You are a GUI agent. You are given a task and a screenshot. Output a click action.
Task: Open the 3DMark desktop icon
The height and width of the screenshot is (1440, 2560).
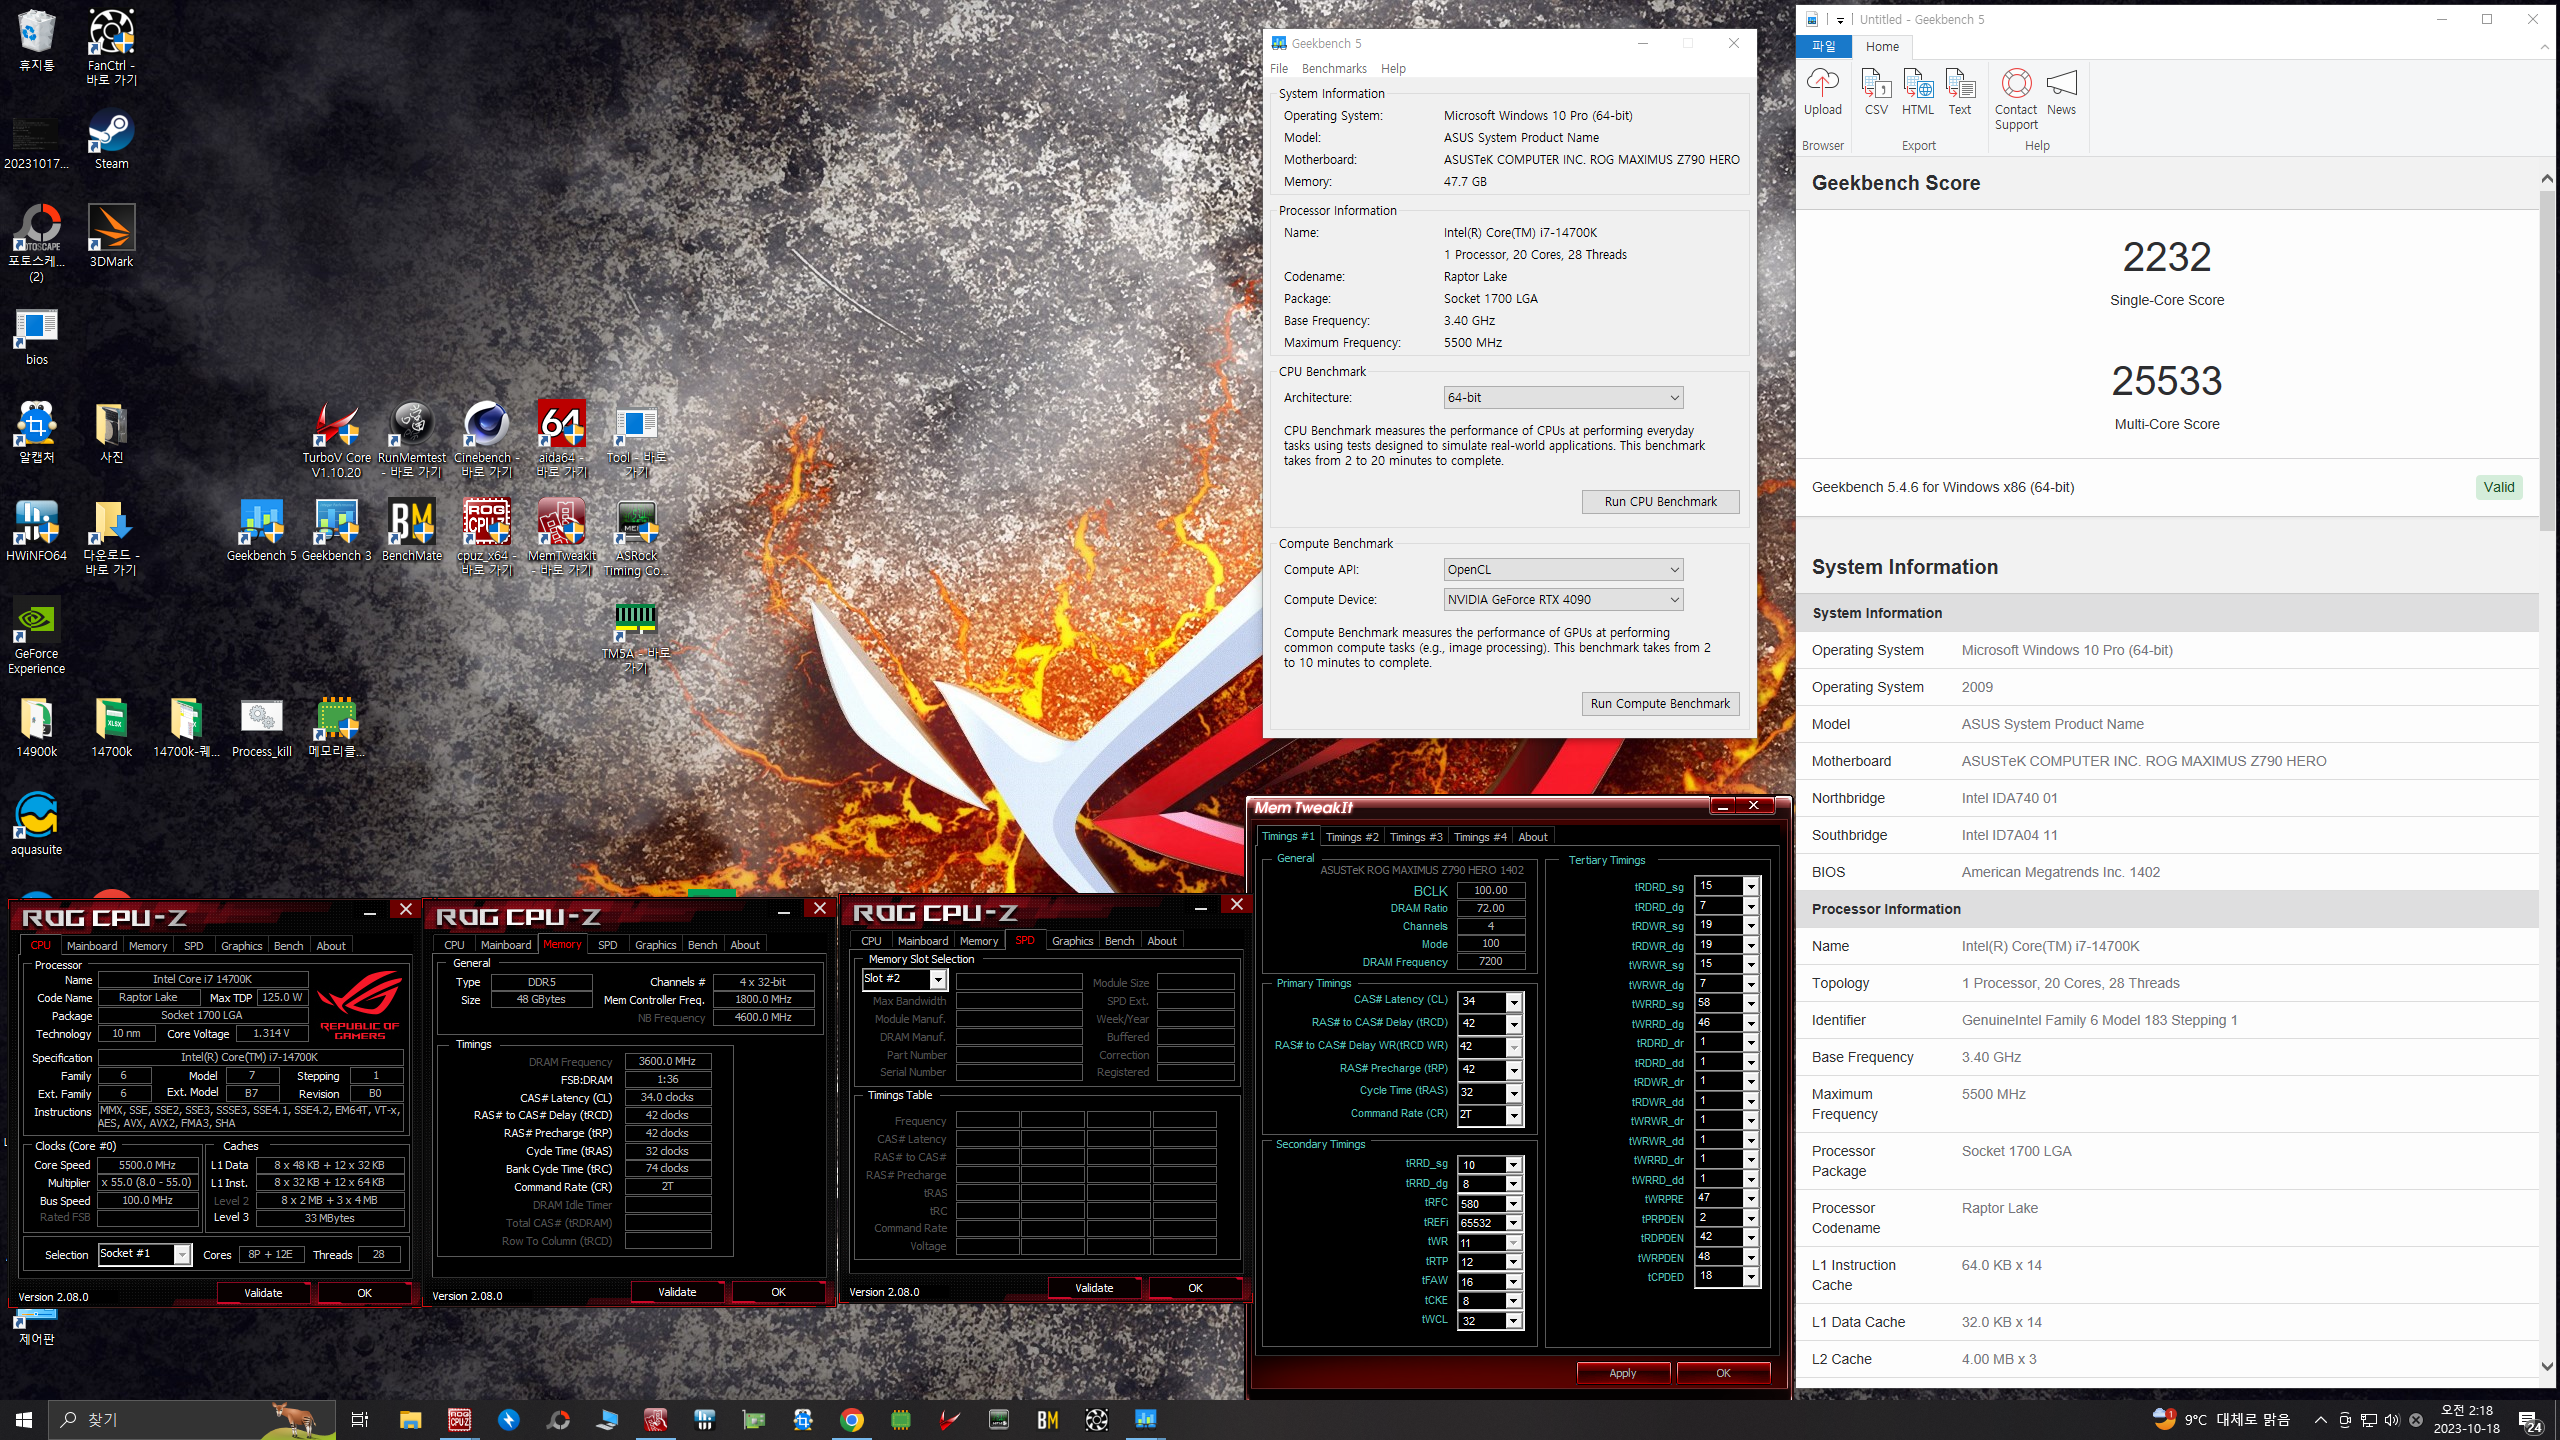pos(111,236)
